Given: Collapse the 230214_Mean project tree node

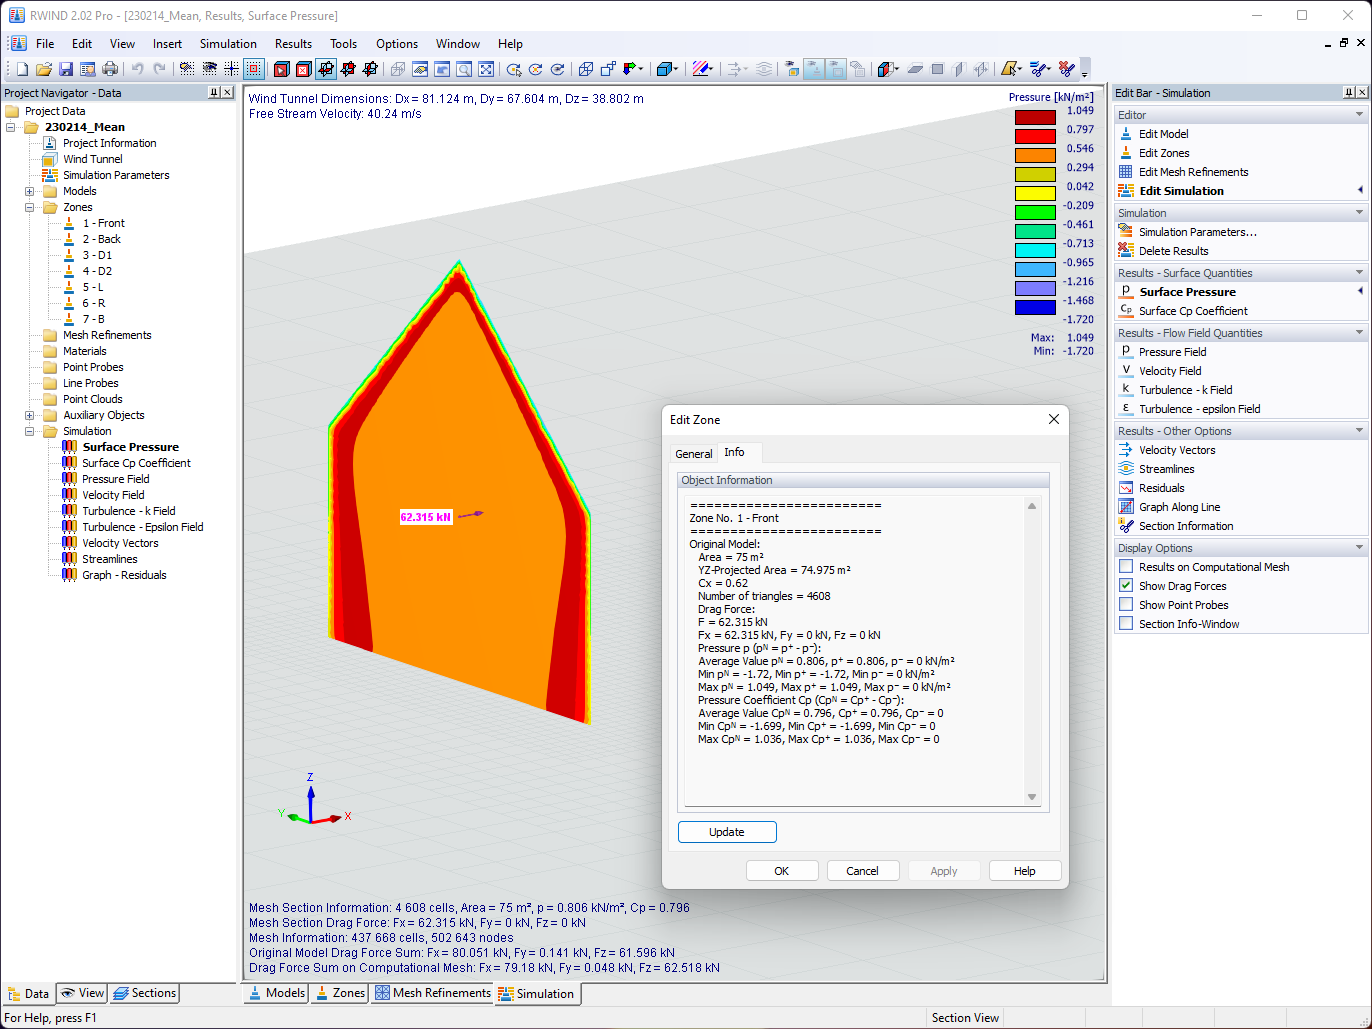Looking at the screenshot, I should pyautogui.click(x=12, y=127).
